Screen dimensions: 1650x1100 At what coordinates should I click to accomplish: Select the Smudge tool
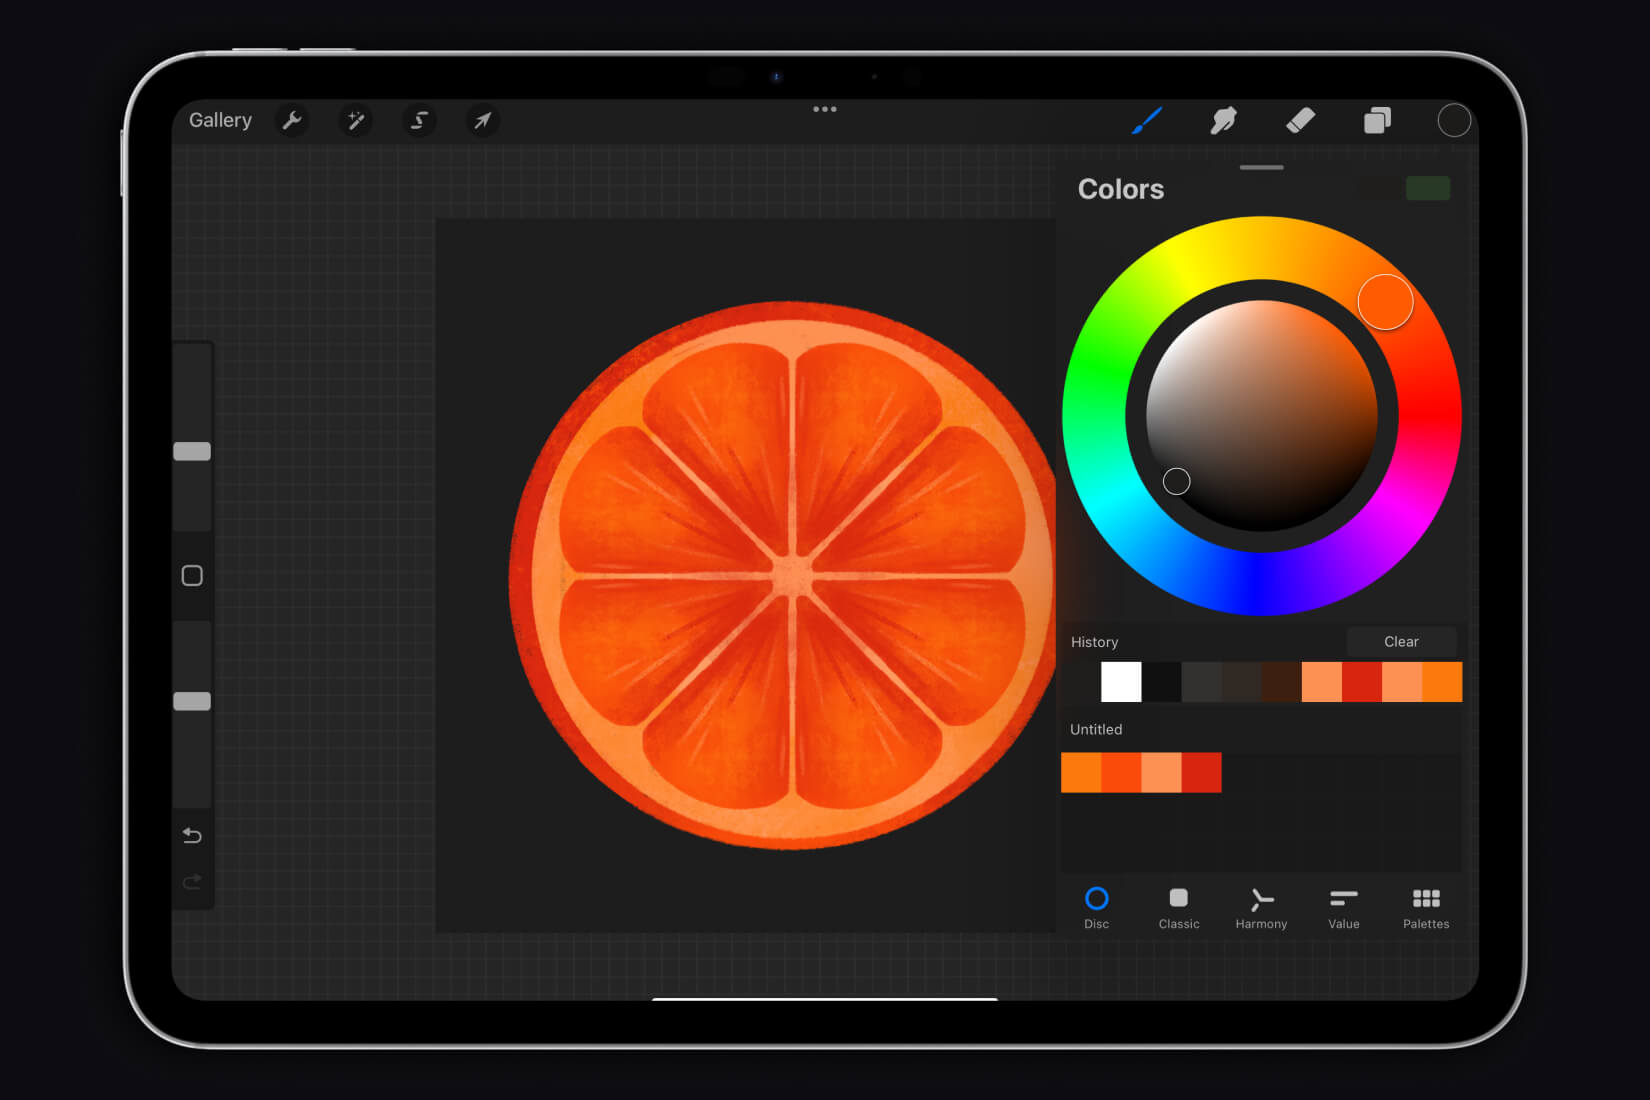click(x=1223, y=121)
